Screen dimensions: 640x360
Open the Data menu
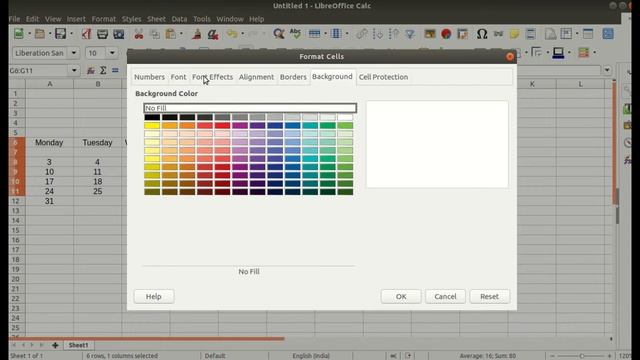[x=179, y=19]
